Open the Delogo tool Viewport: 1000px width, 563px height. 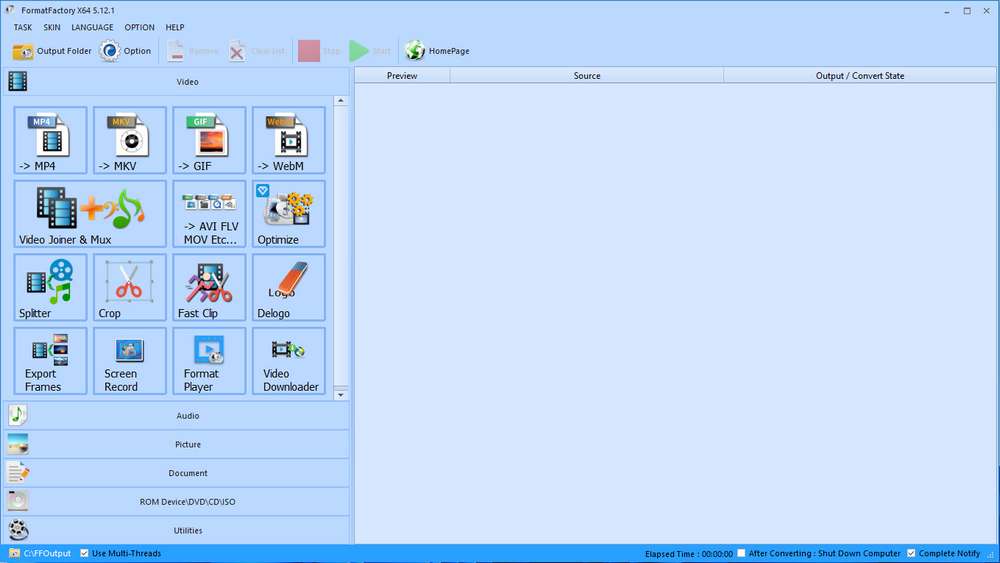tap(289, 288)
